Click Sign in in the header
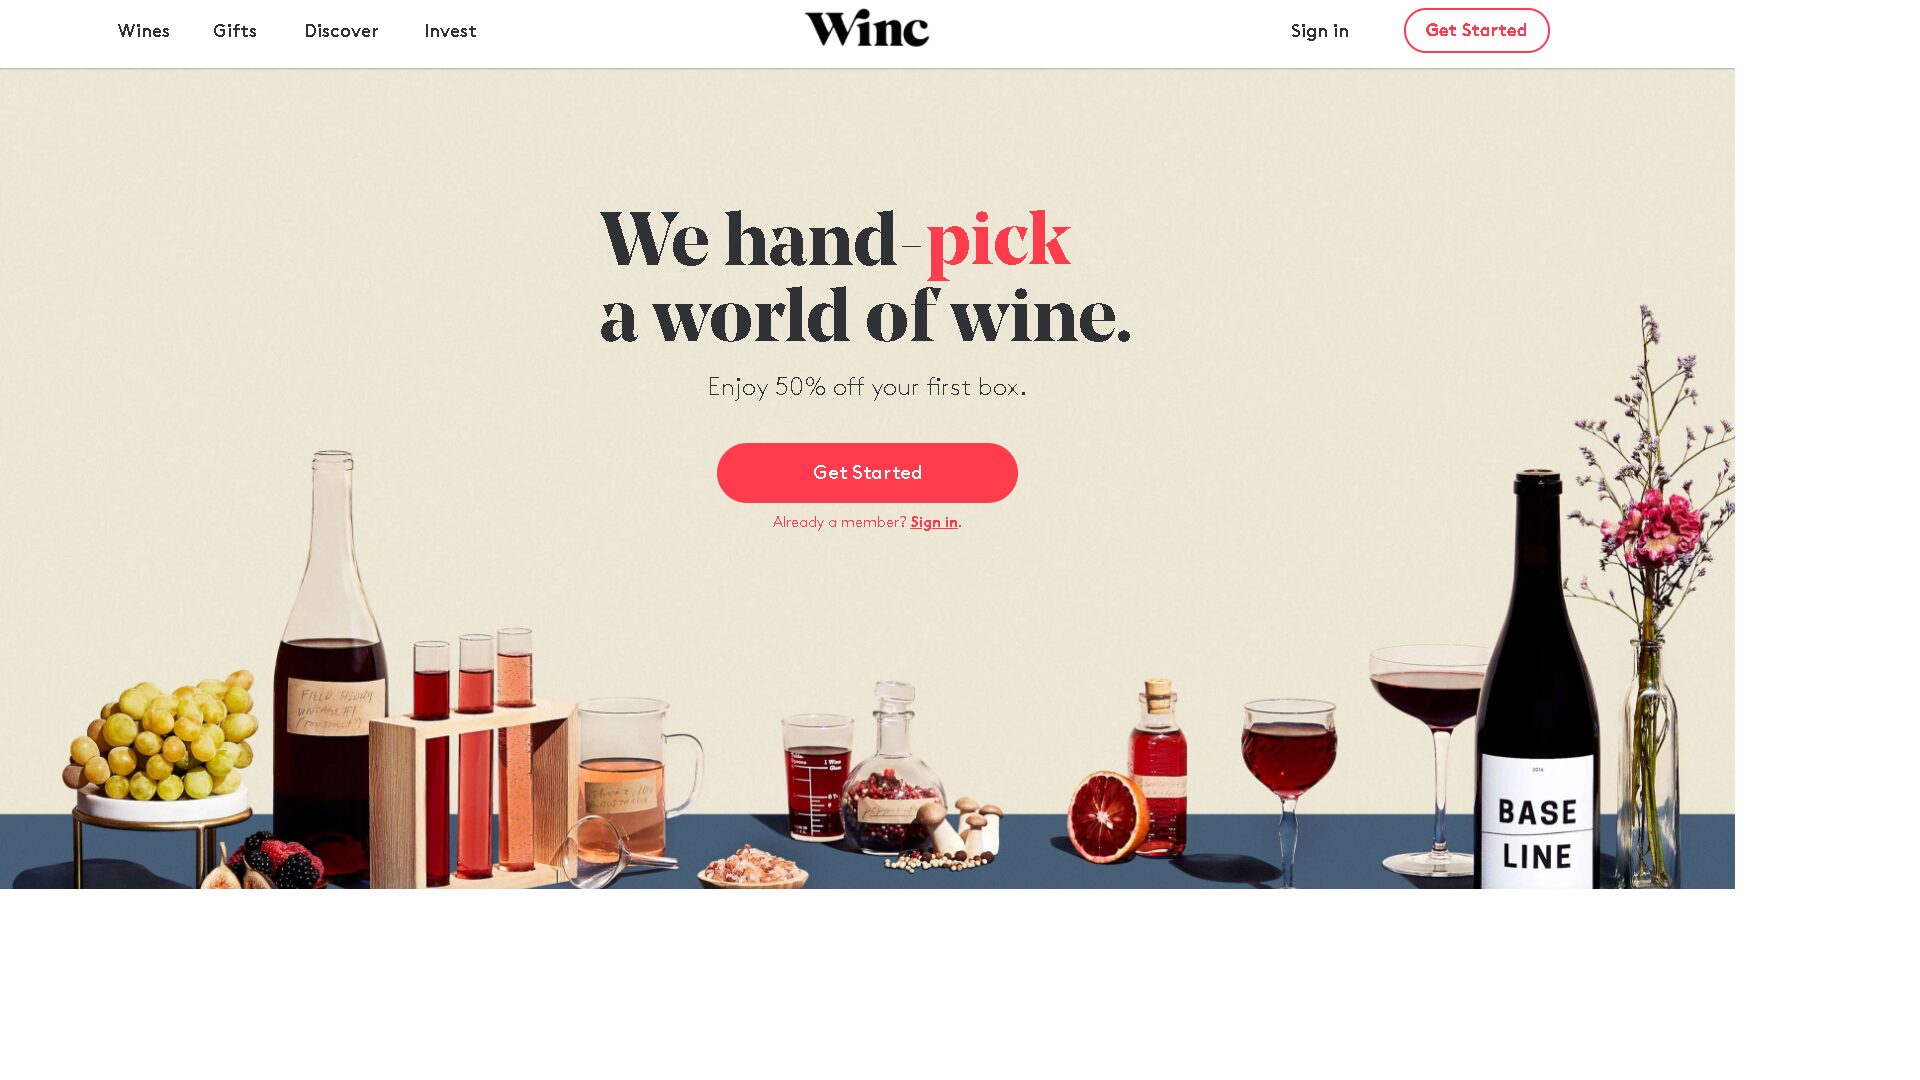1920x1080 pixels. click(x=1319, y=31)
